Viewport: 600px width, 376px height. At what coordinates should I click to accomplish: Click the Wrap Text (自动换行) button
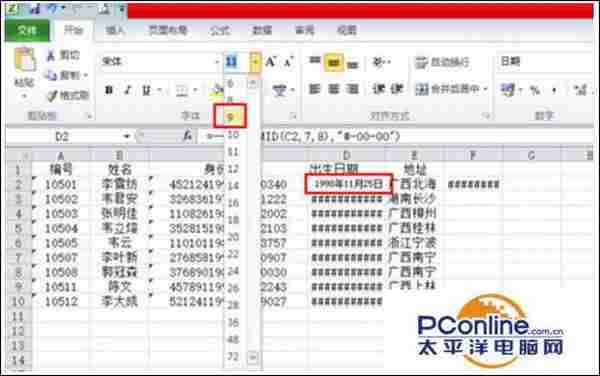pos(442,62)
